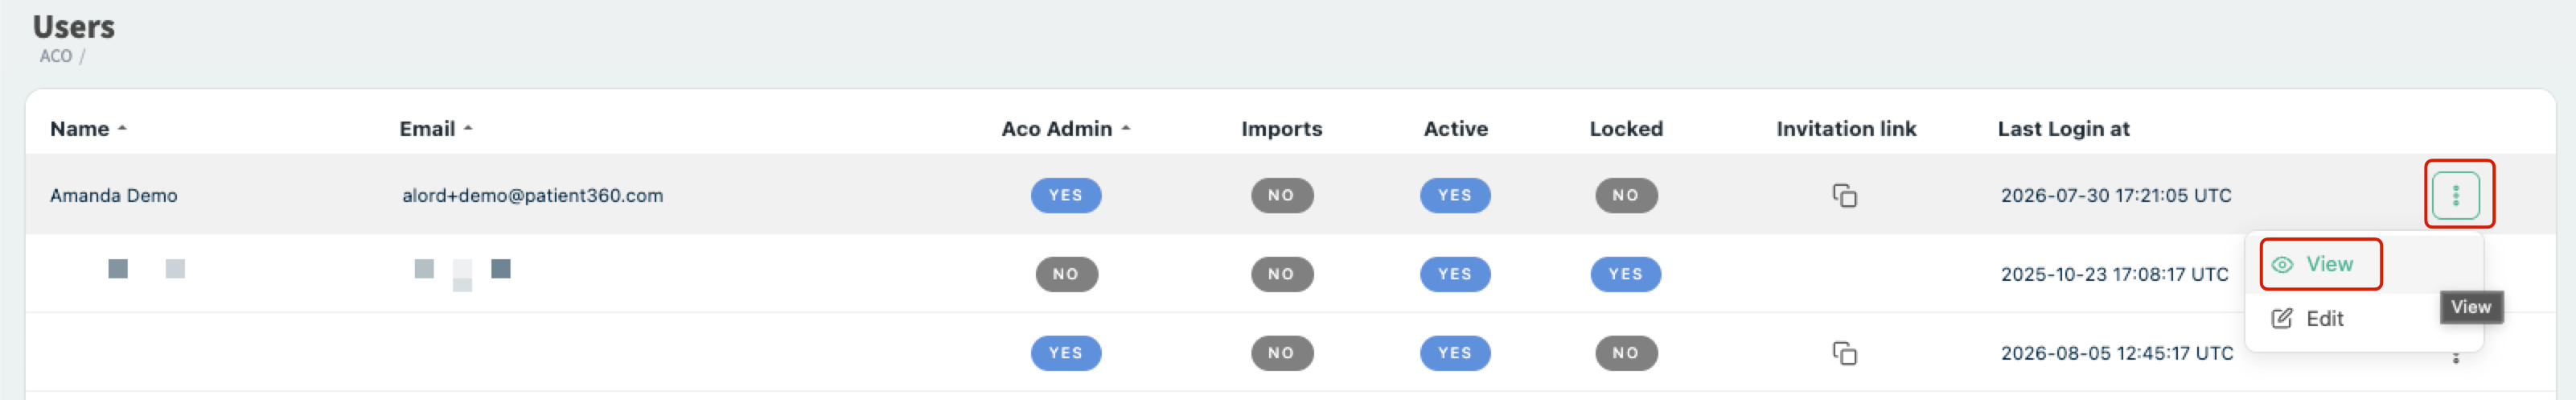The height and width of the screenshot is (400, 2576).
Task: Click the eye icon beside View
Action: tap(2282, 265)
